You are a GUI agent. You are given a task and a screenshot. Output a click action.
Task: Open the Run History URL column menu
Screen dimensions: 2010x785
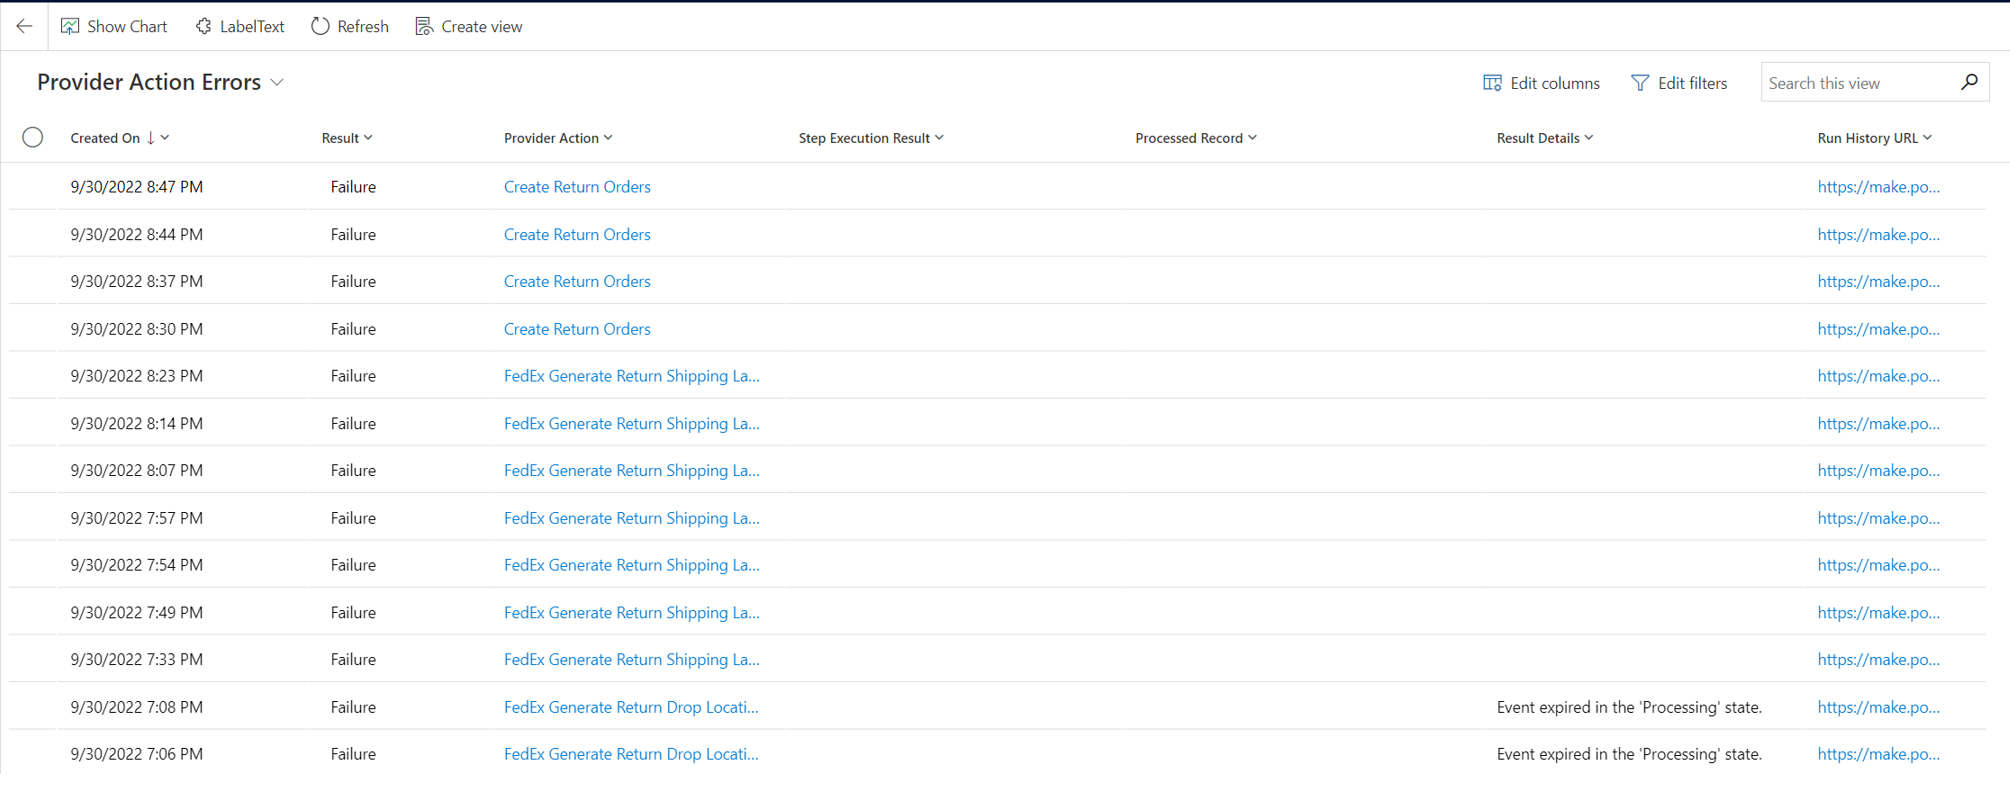(1928, 138)
